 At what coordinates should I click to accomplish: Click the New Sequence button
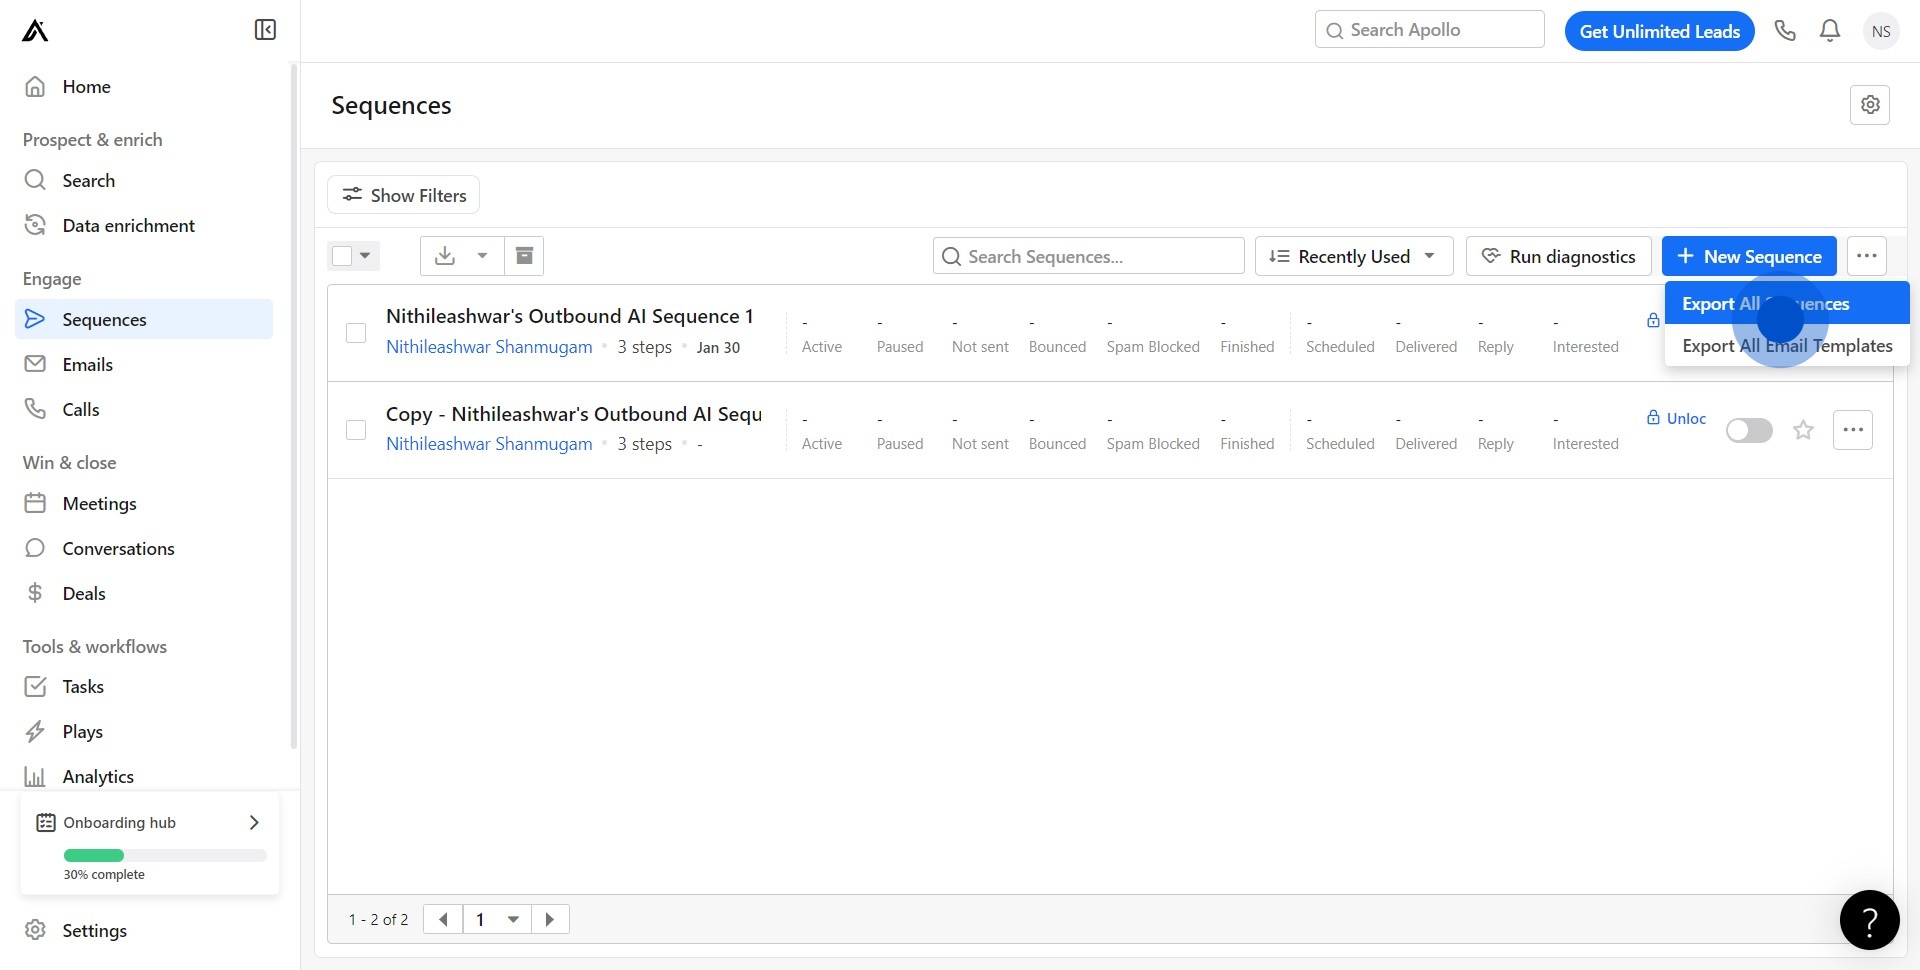click(x=1748, y=256)
